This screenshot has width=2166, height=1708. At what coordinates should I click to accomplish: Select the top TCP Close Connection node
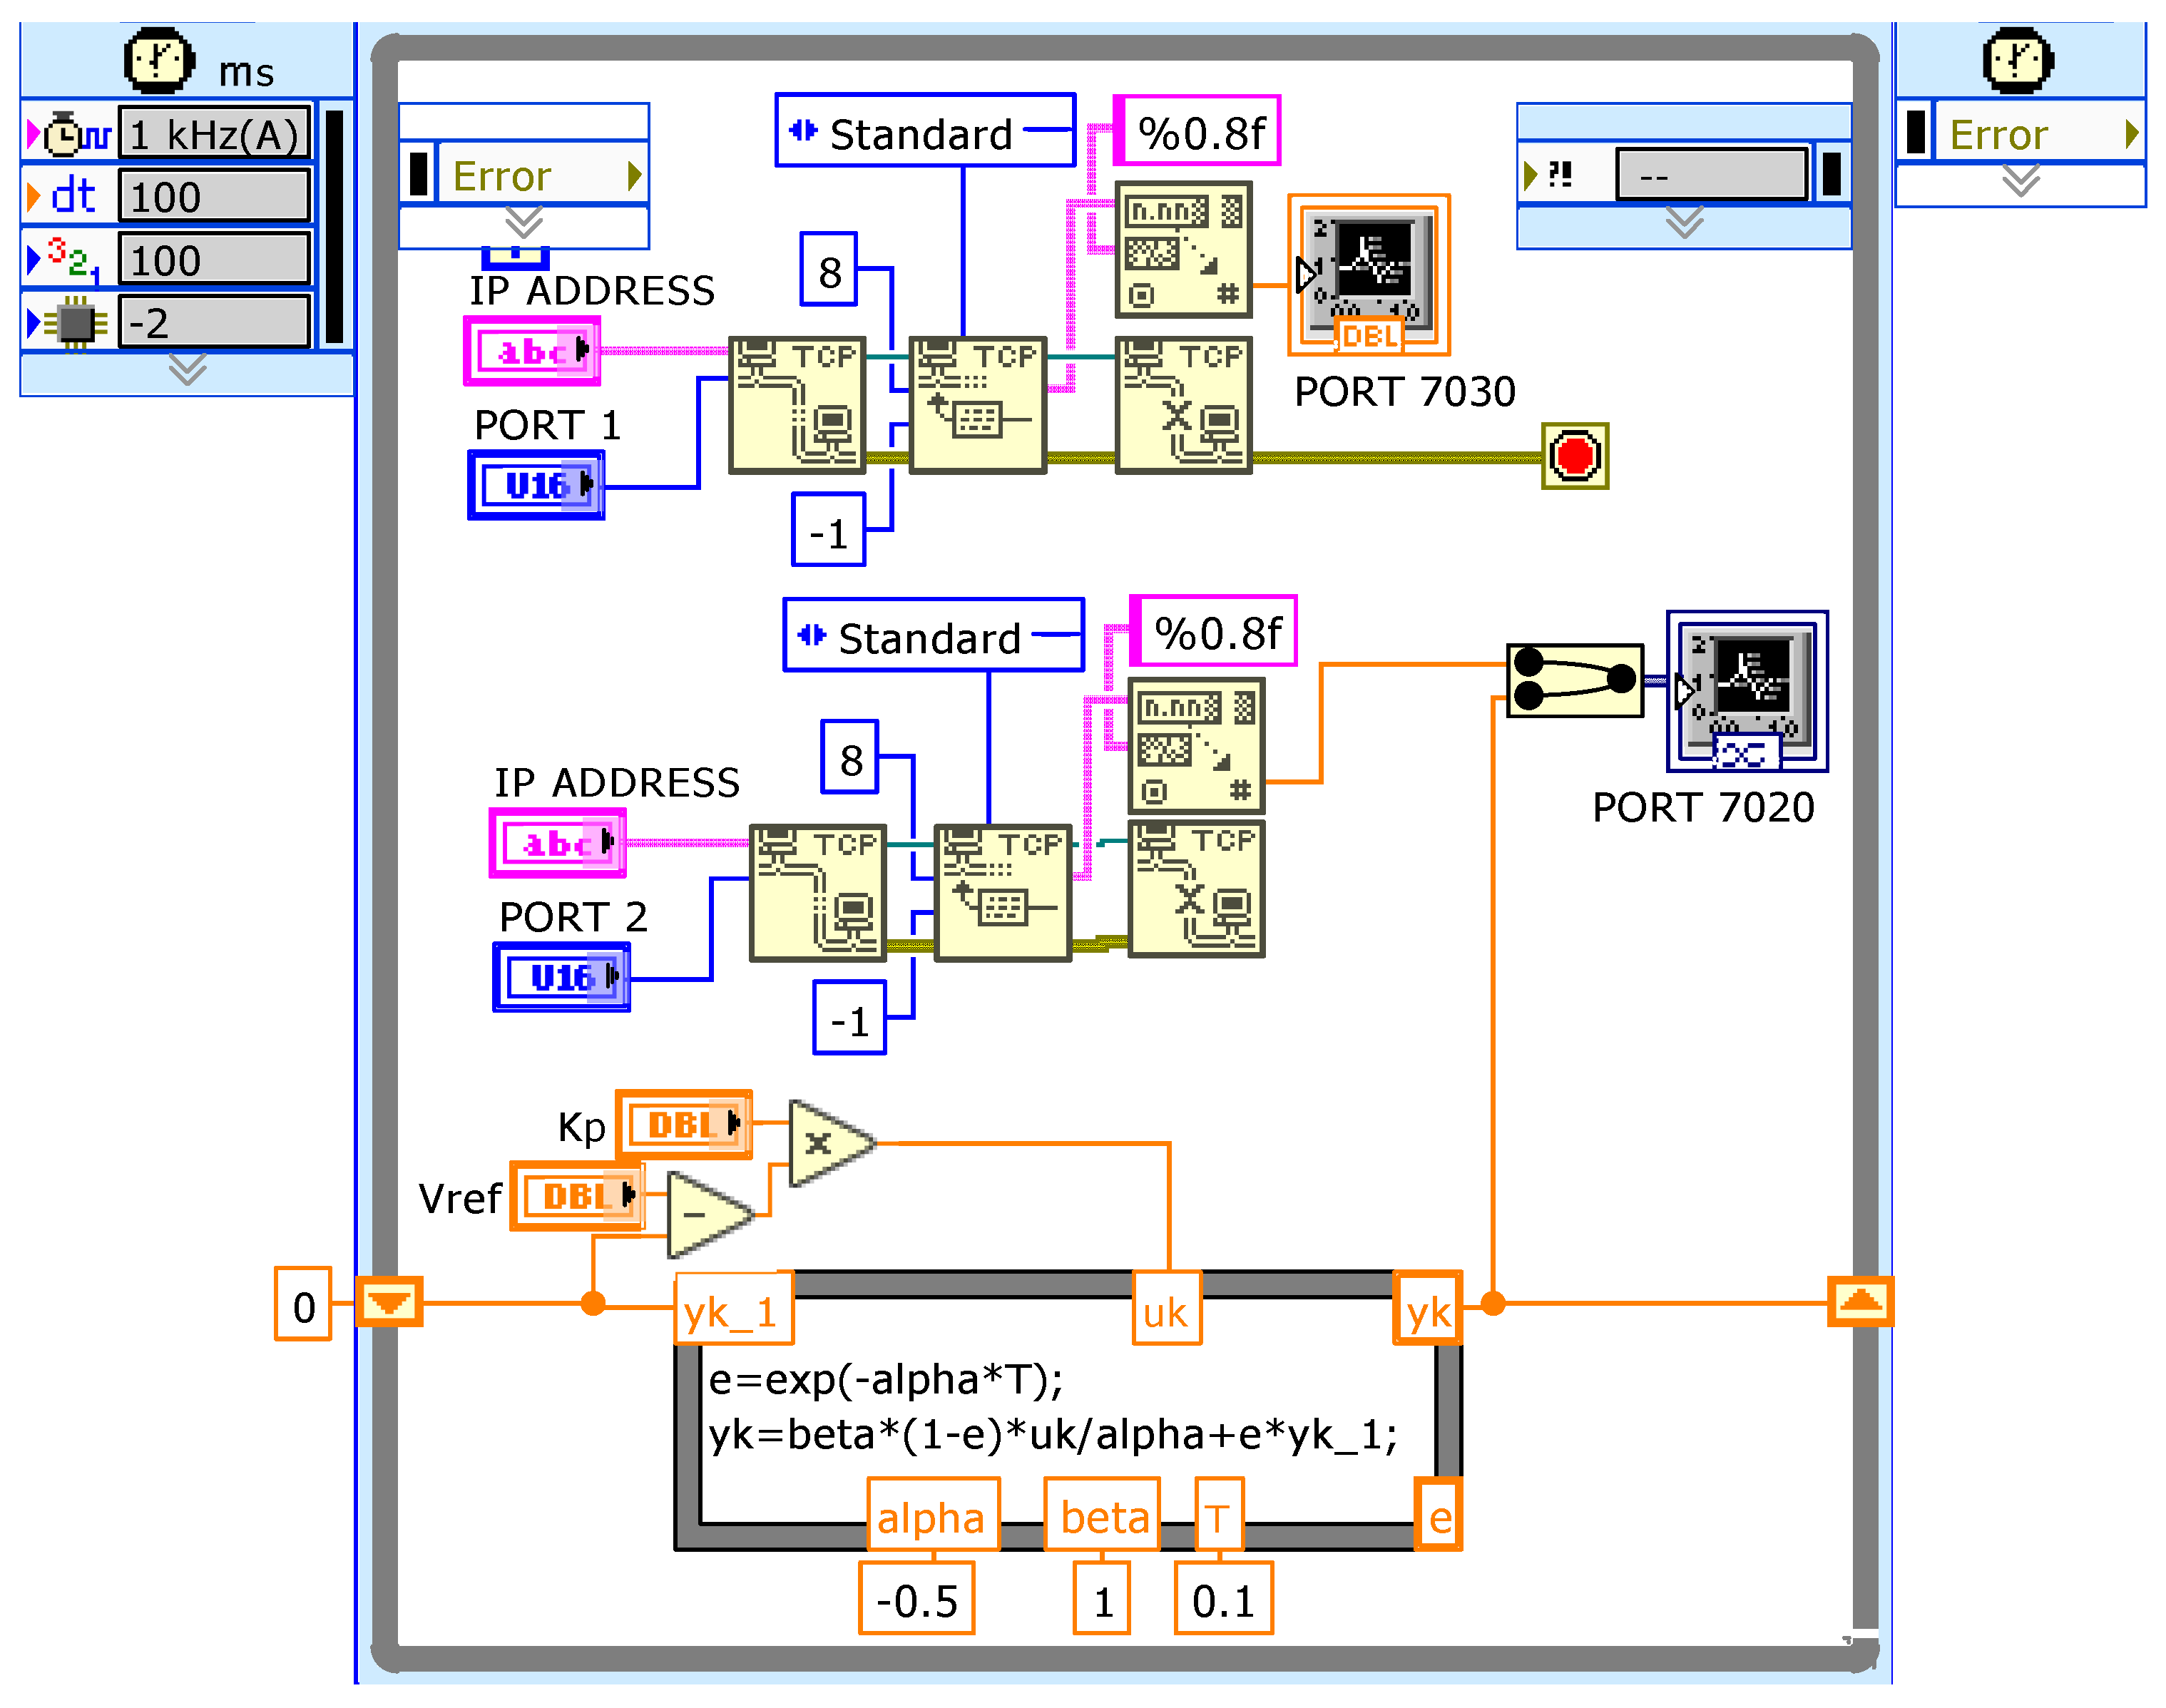pos(1183,405)
